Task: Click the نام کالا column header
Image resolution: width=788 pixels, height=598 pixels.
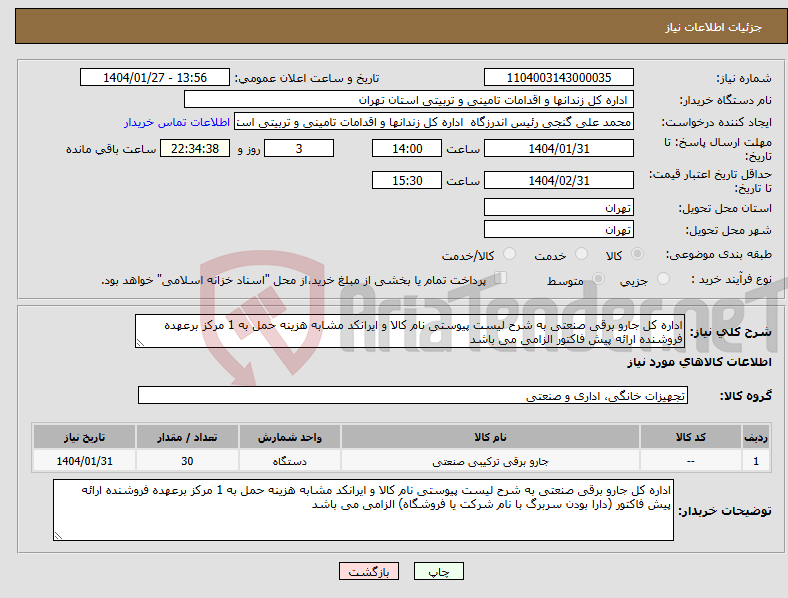Action: (x=490, y=437)
